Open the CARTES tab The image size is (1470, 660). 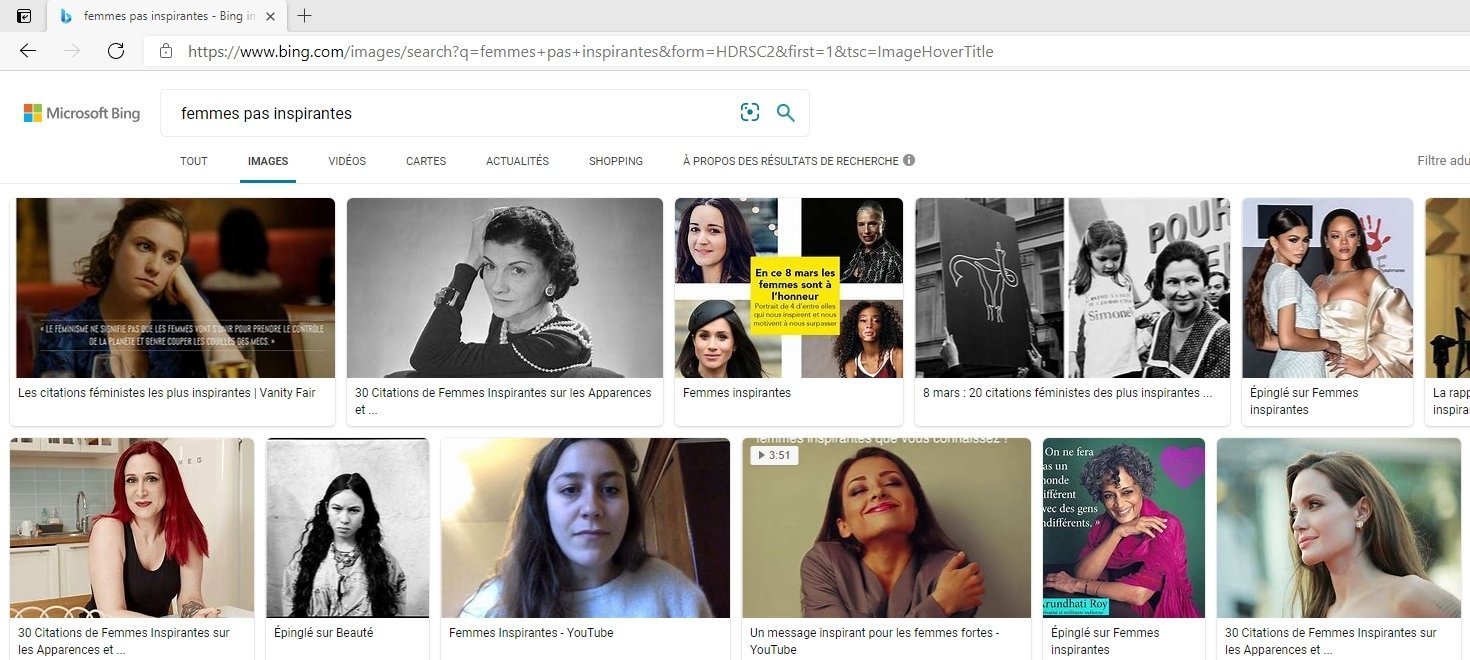point(426,161)
